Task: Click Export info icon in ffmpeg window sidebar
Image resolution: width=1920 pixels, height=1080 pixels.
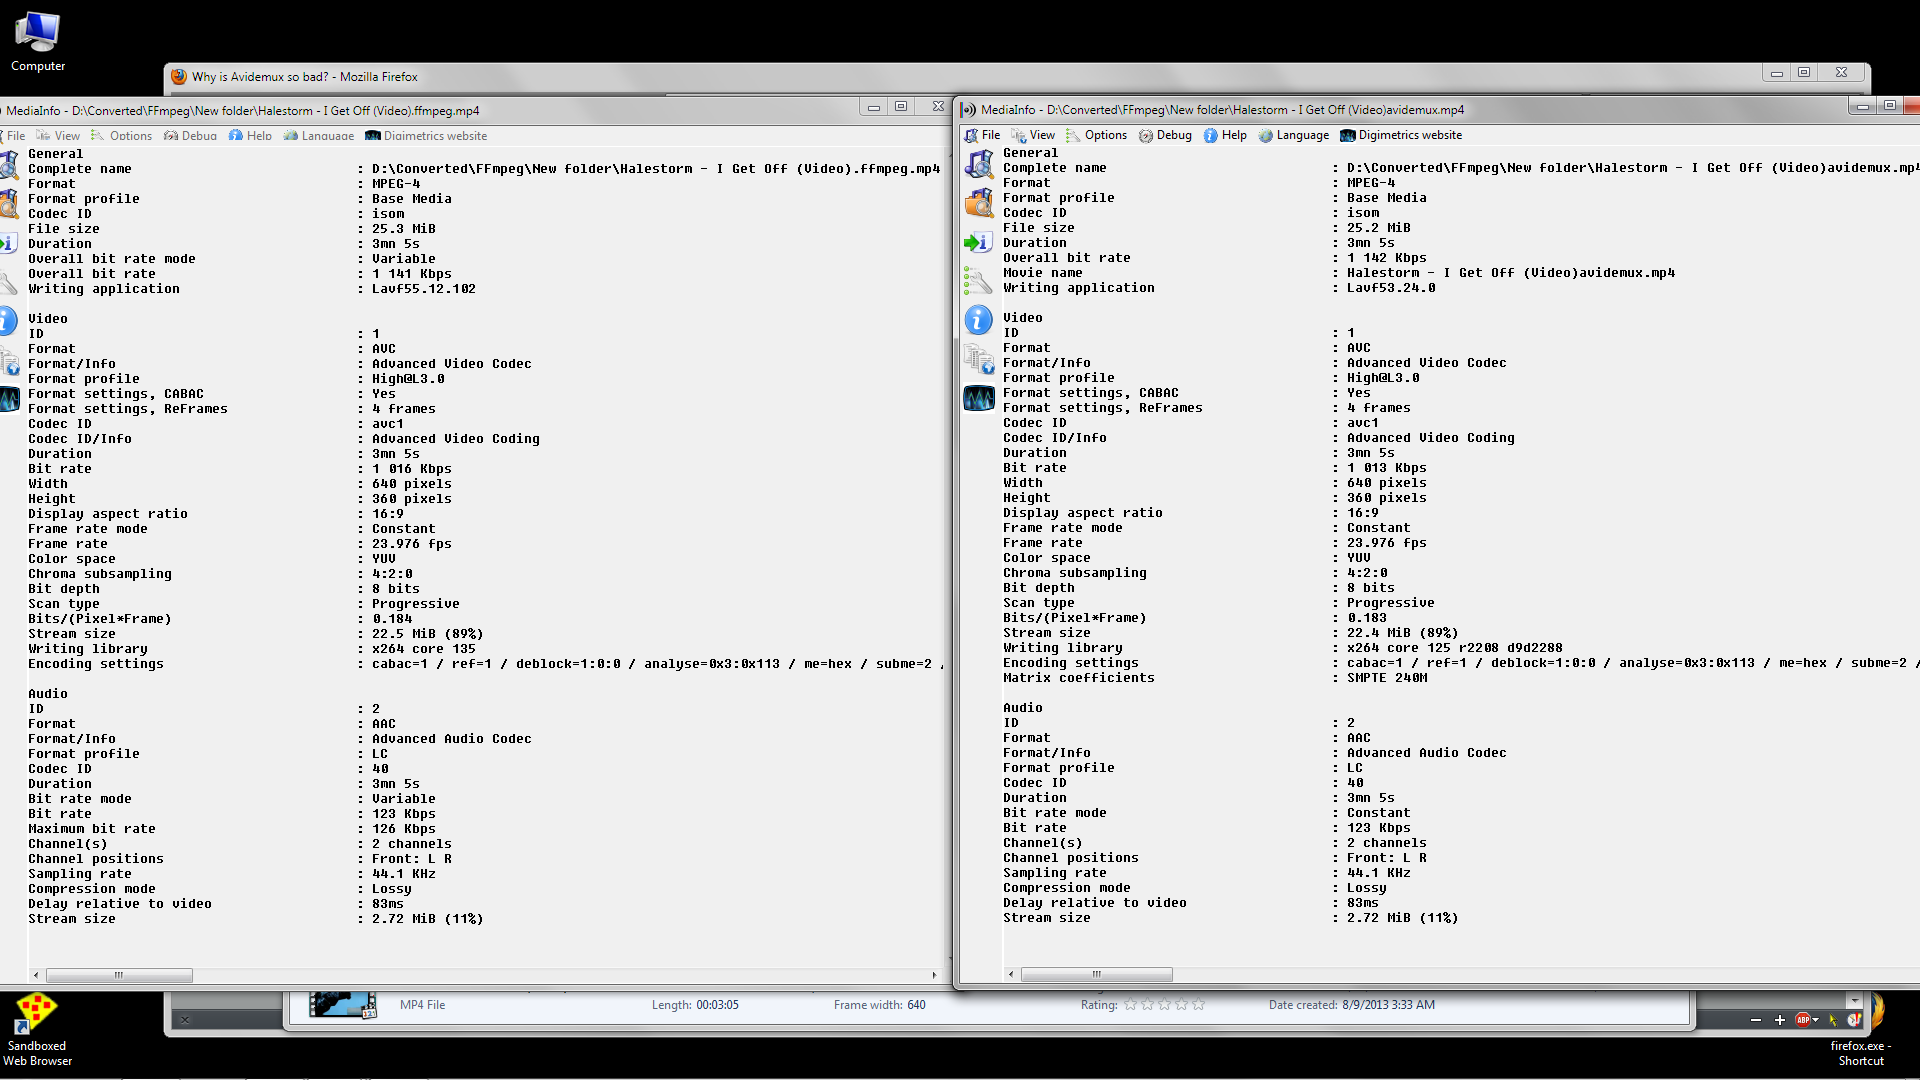Action: (x=9, y=243)
